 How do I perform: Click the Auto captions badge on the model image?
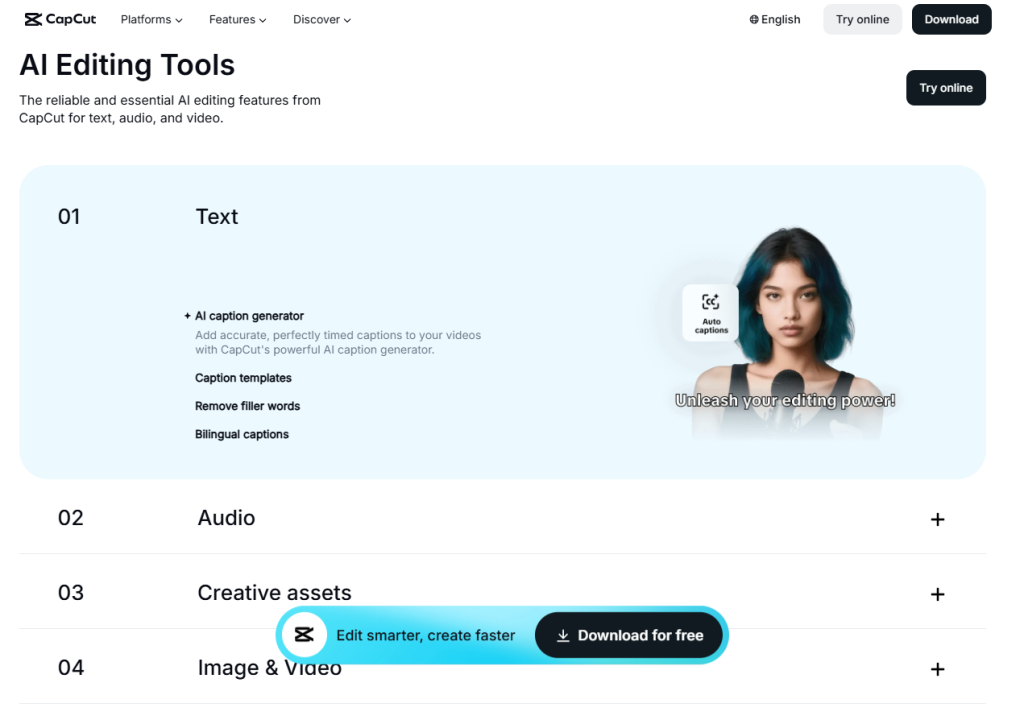click(x=709, y=312)
